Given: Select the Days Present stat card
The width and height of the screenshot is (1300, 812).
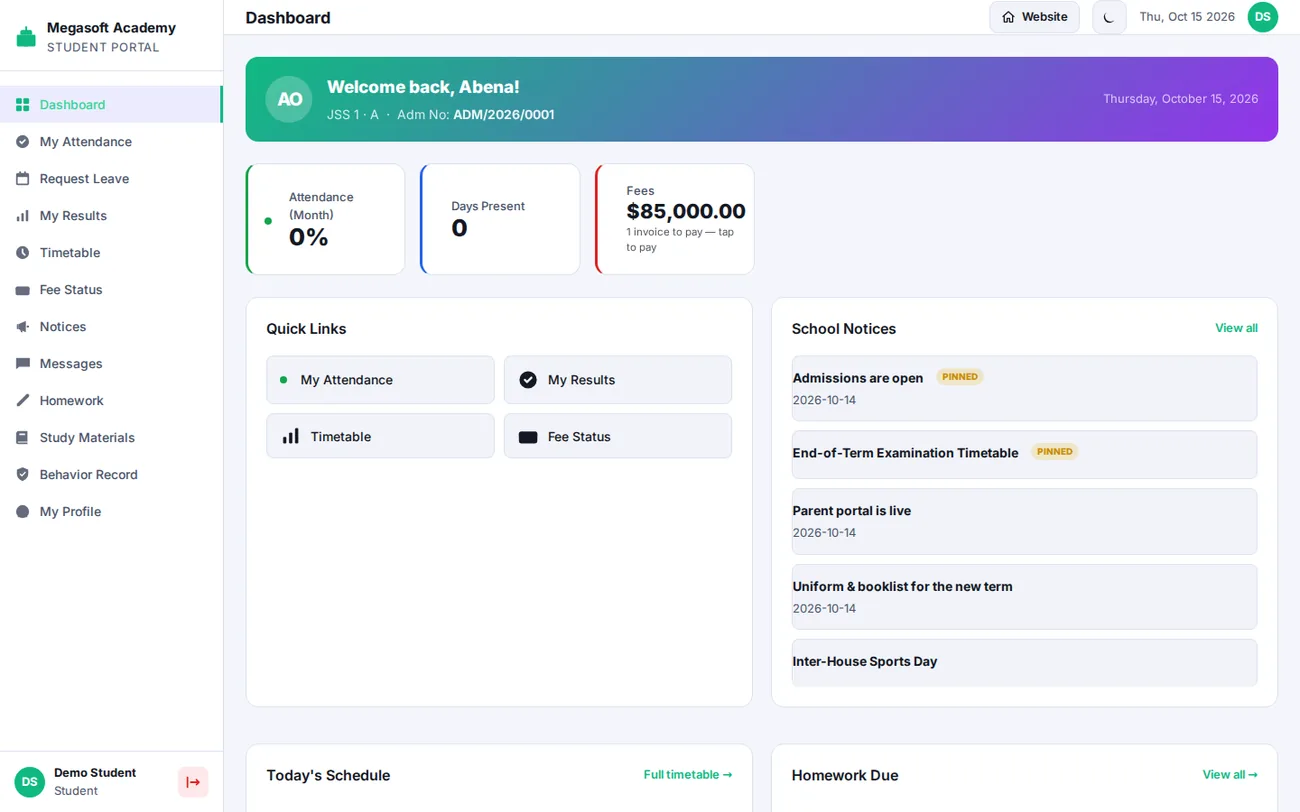Looking at the screenshot, I should pyautogui.click(x=500, y=219).
